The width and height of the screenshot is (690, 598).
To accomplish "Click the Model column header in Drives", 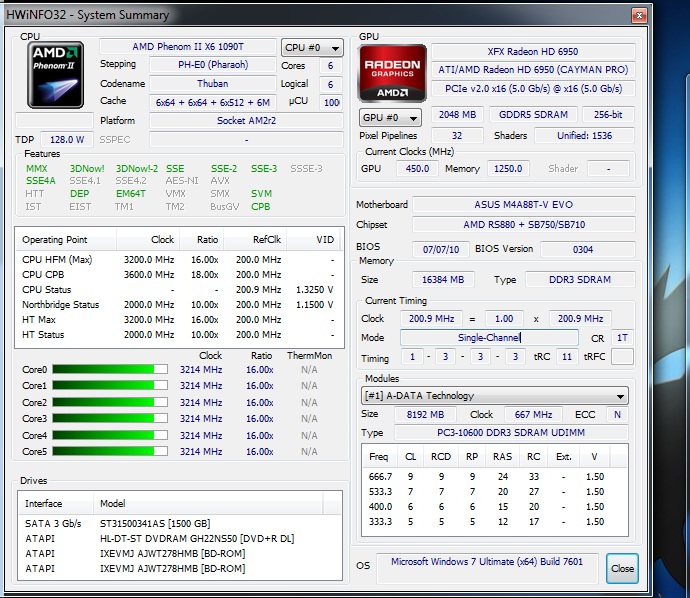I will pos(208,503).
